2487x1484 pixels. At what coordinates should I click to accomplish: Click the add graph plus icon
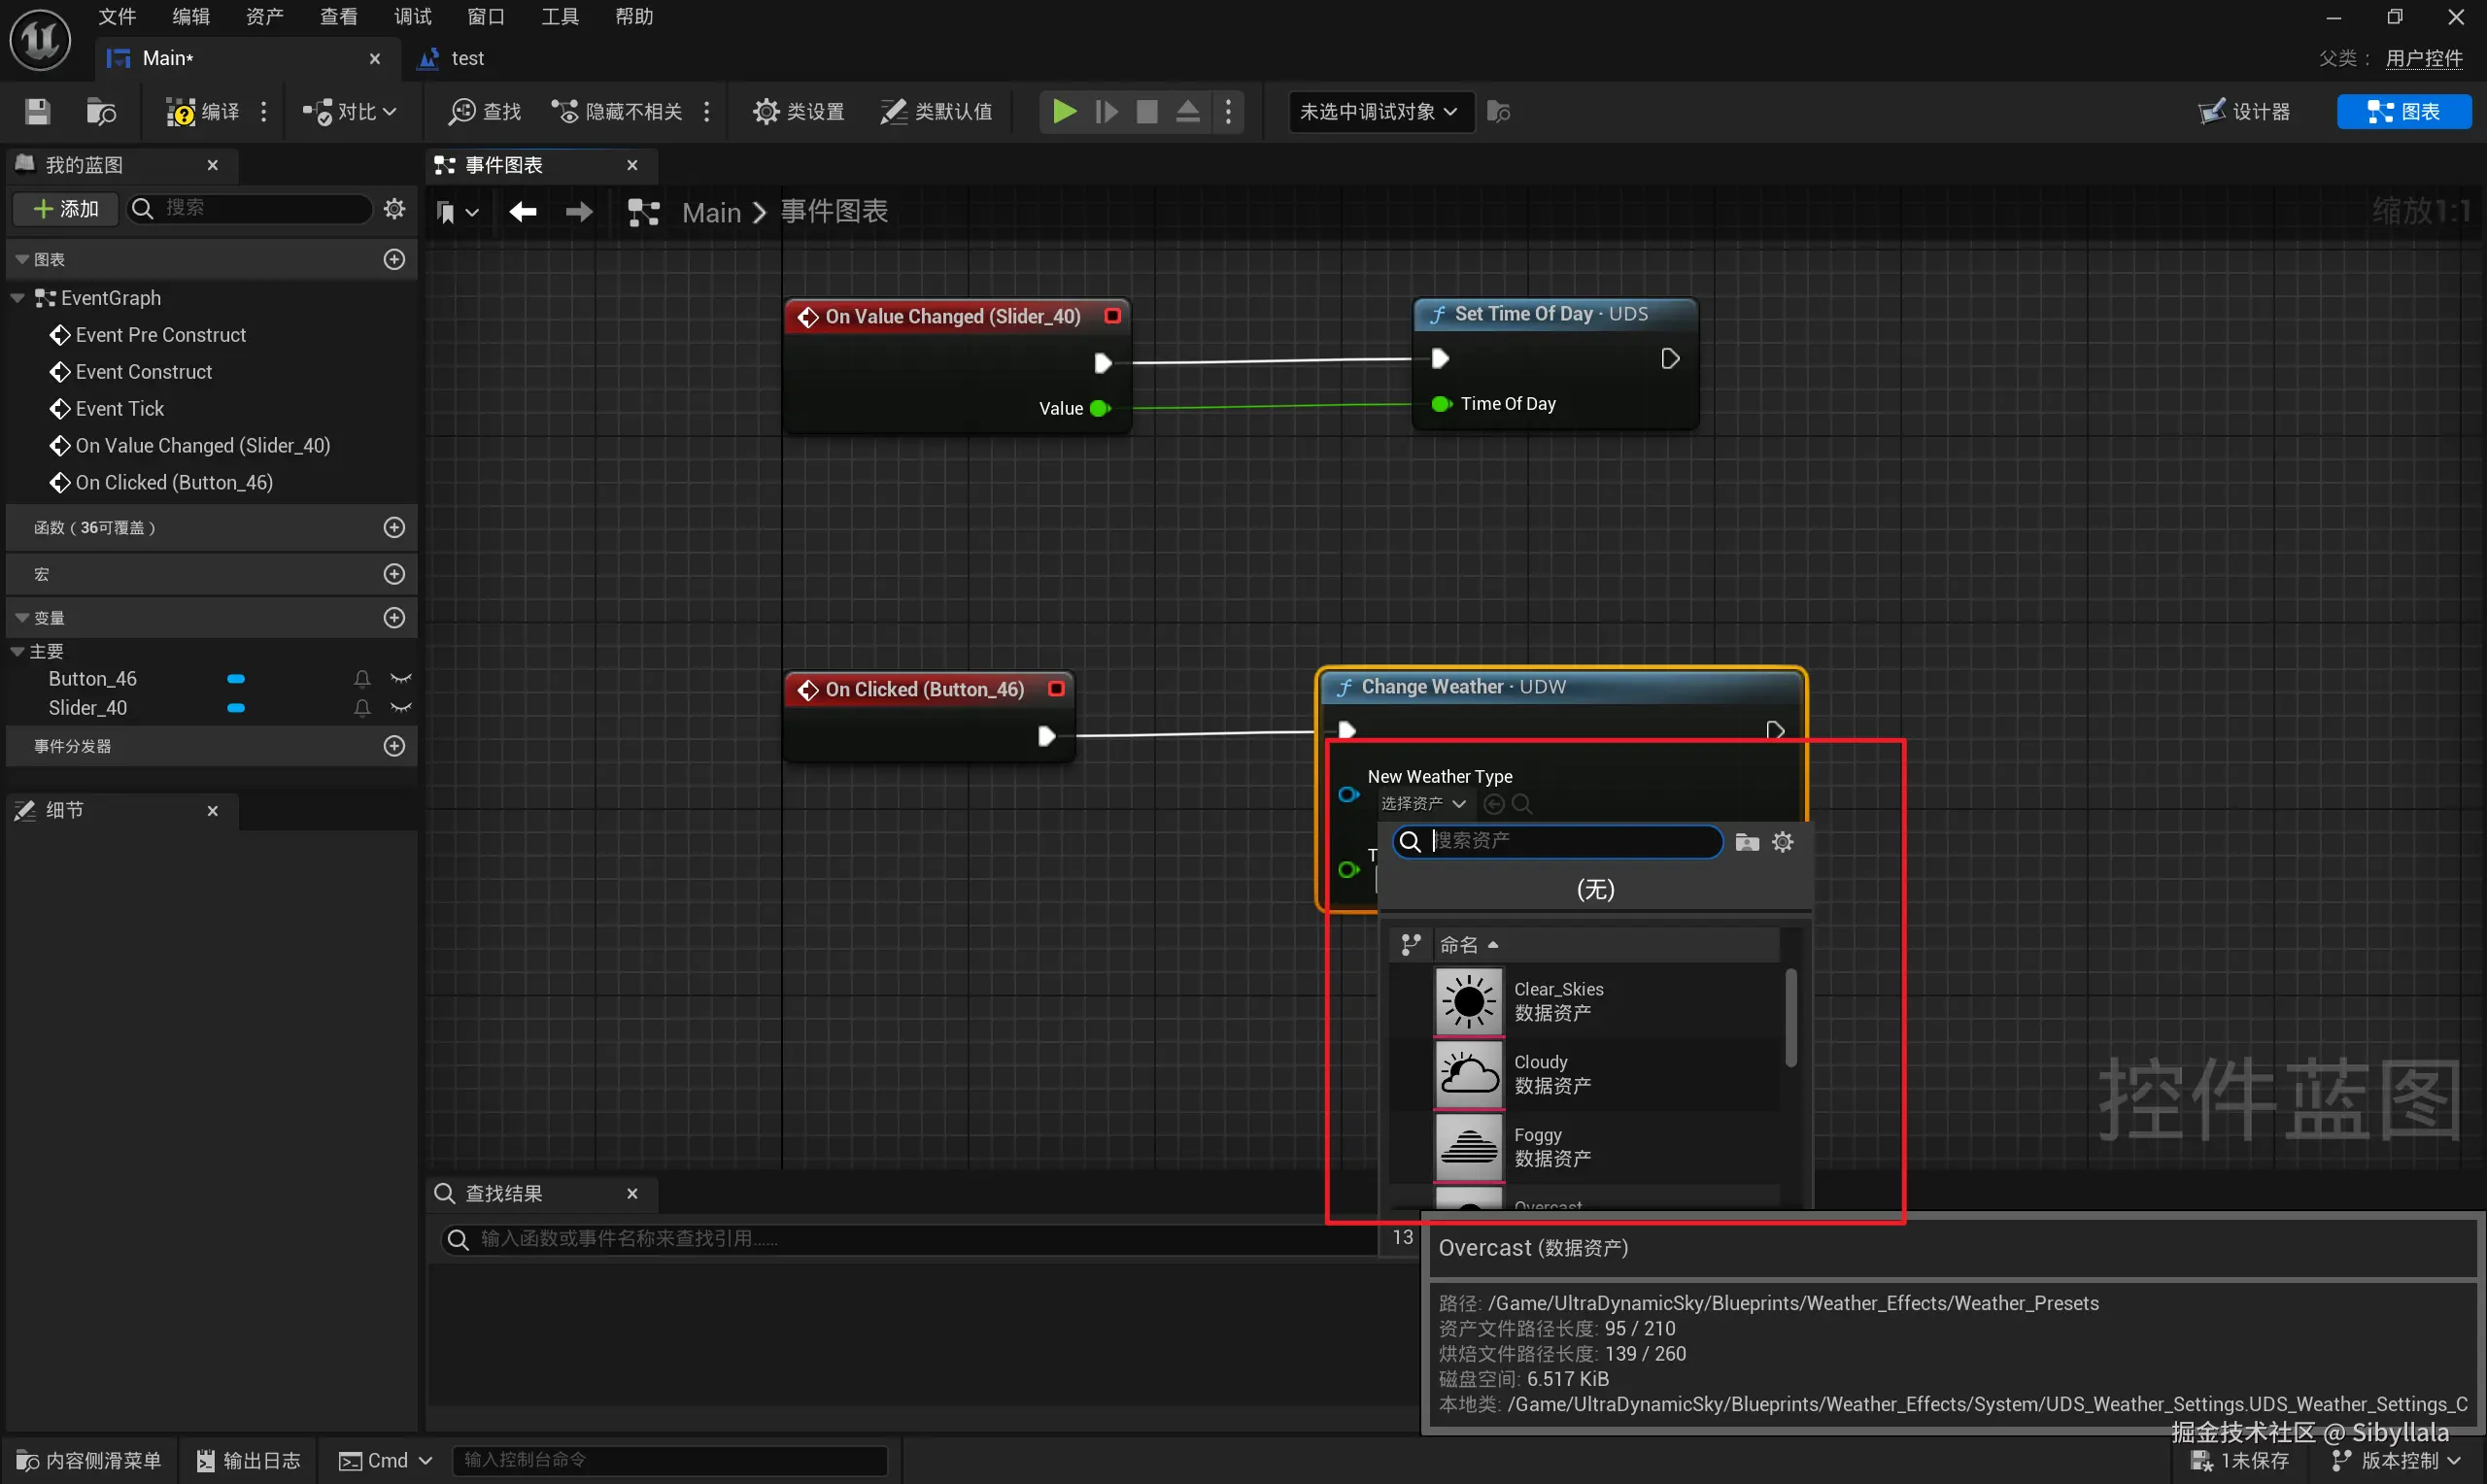[394, 260]
